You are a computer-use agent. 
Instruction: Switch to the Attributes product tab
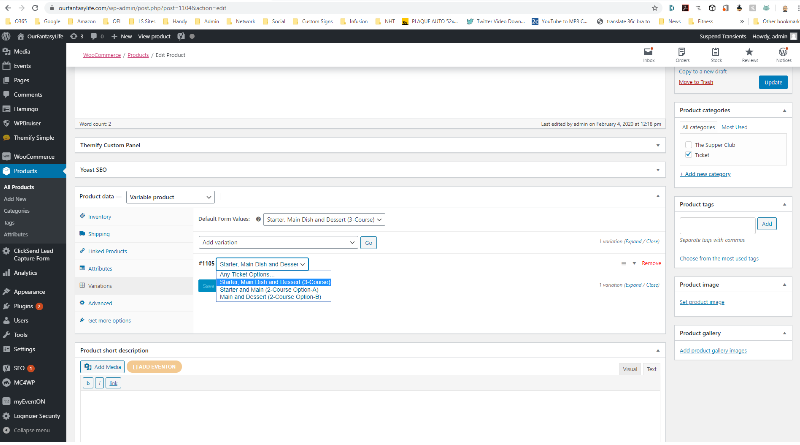[99, 268]
